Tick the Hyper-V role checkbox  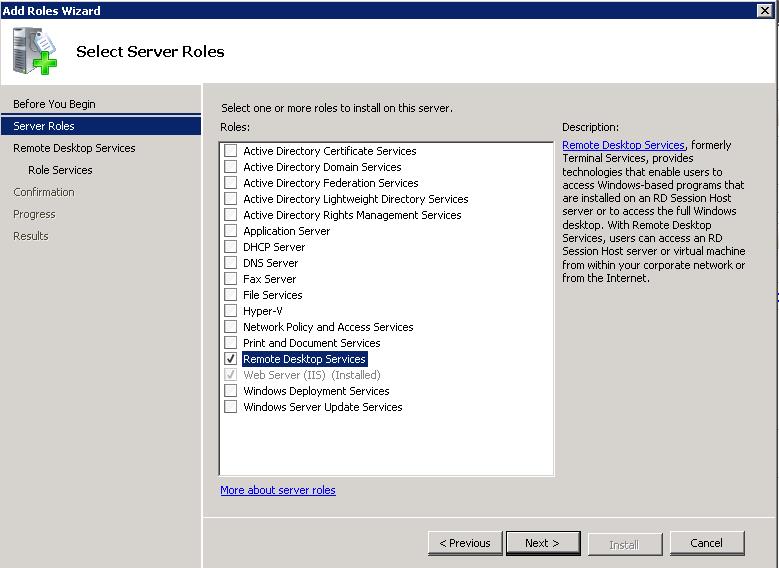231,311
